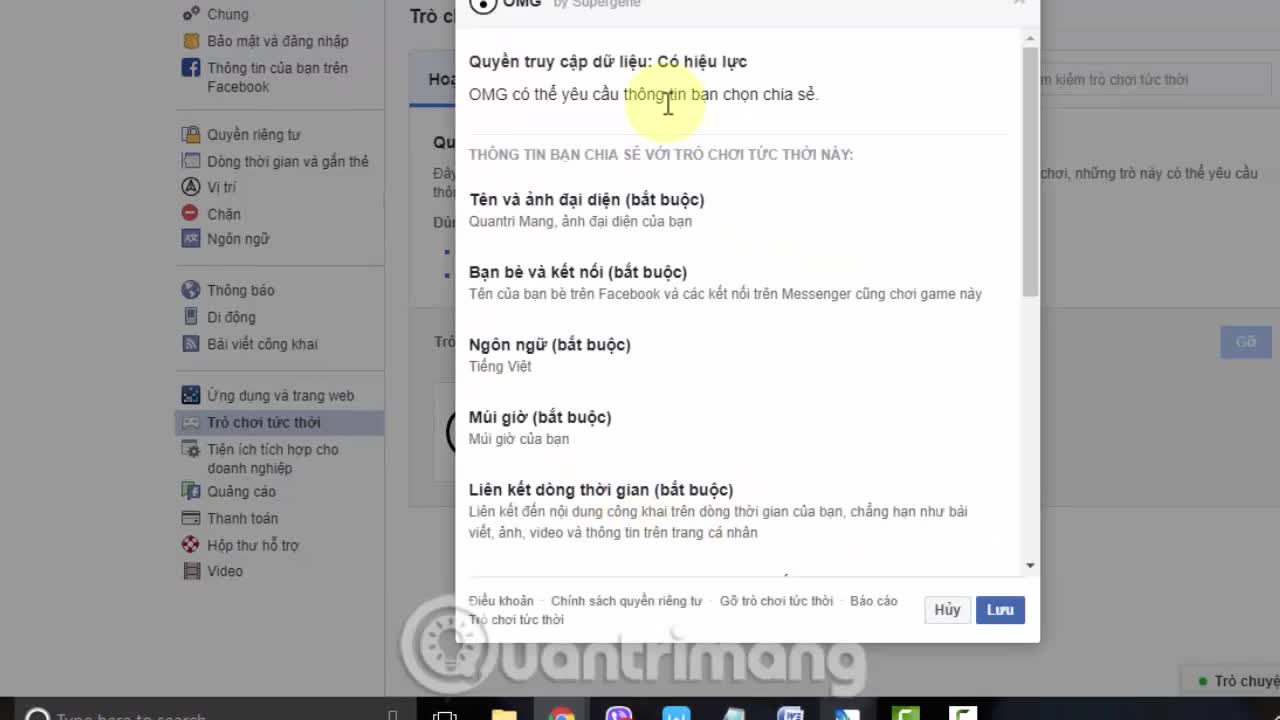Open File Explorer from the taskbar
This screenshot has width=1280, height=720.
pos(504,713)
